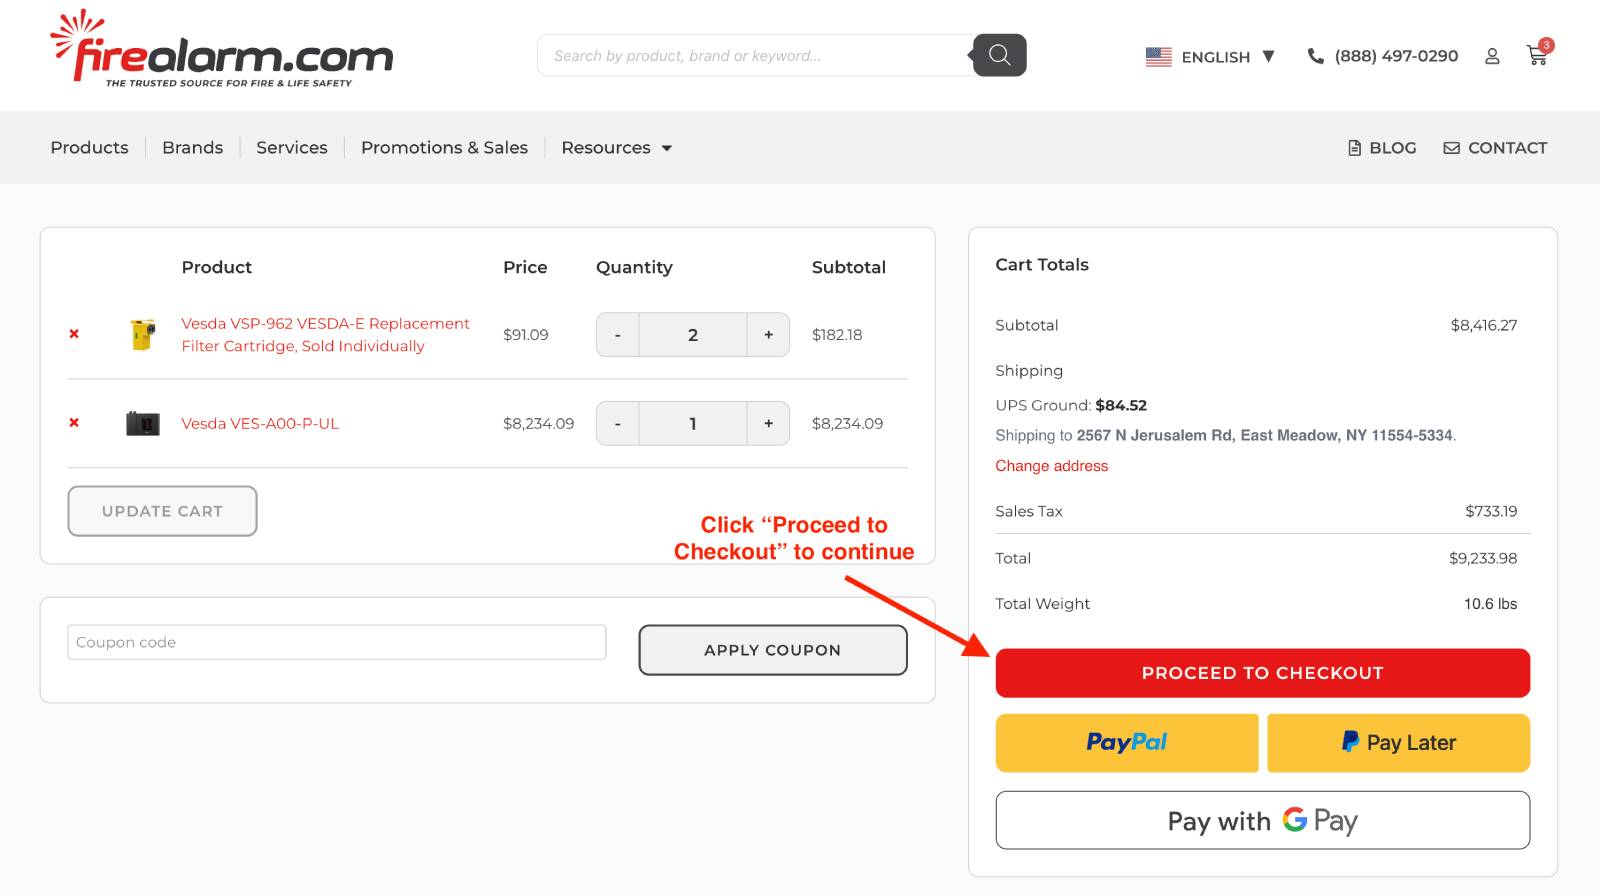Viewport: 1600px width, 896px height.
Task: Open the user account icon
Action: (1492, 56)
